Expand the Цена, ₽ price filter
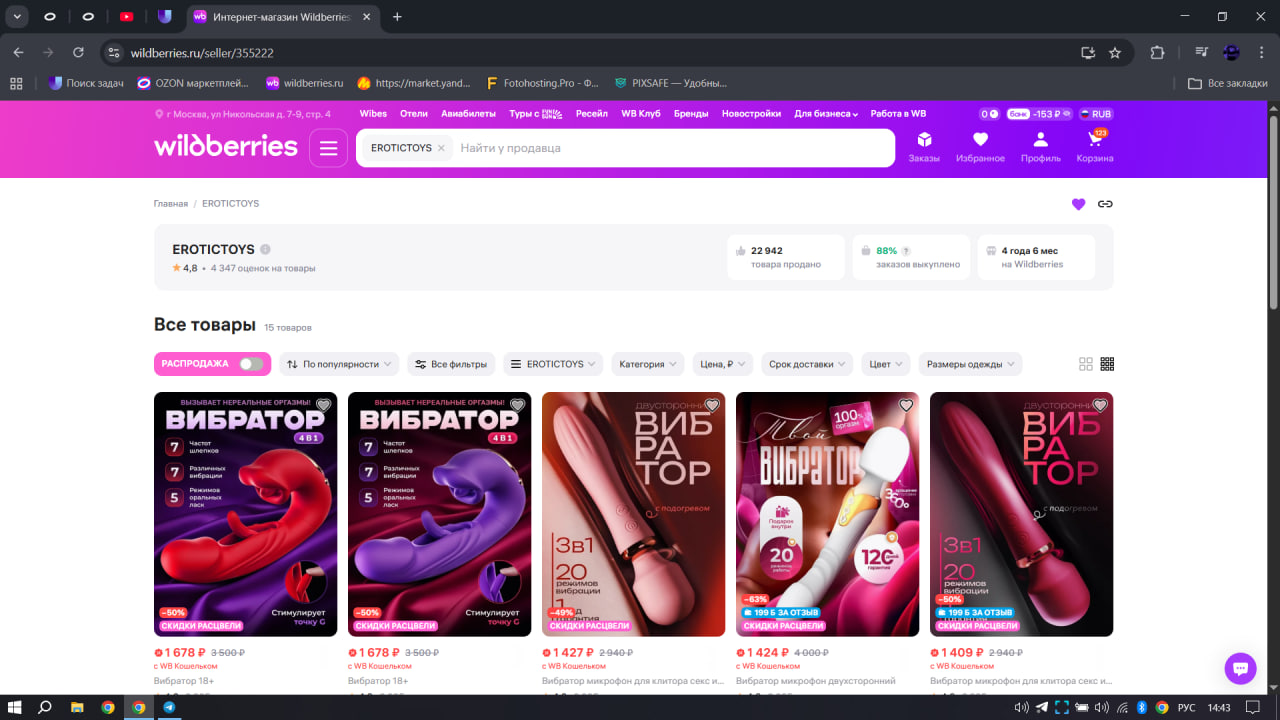 tap(723, 364)
